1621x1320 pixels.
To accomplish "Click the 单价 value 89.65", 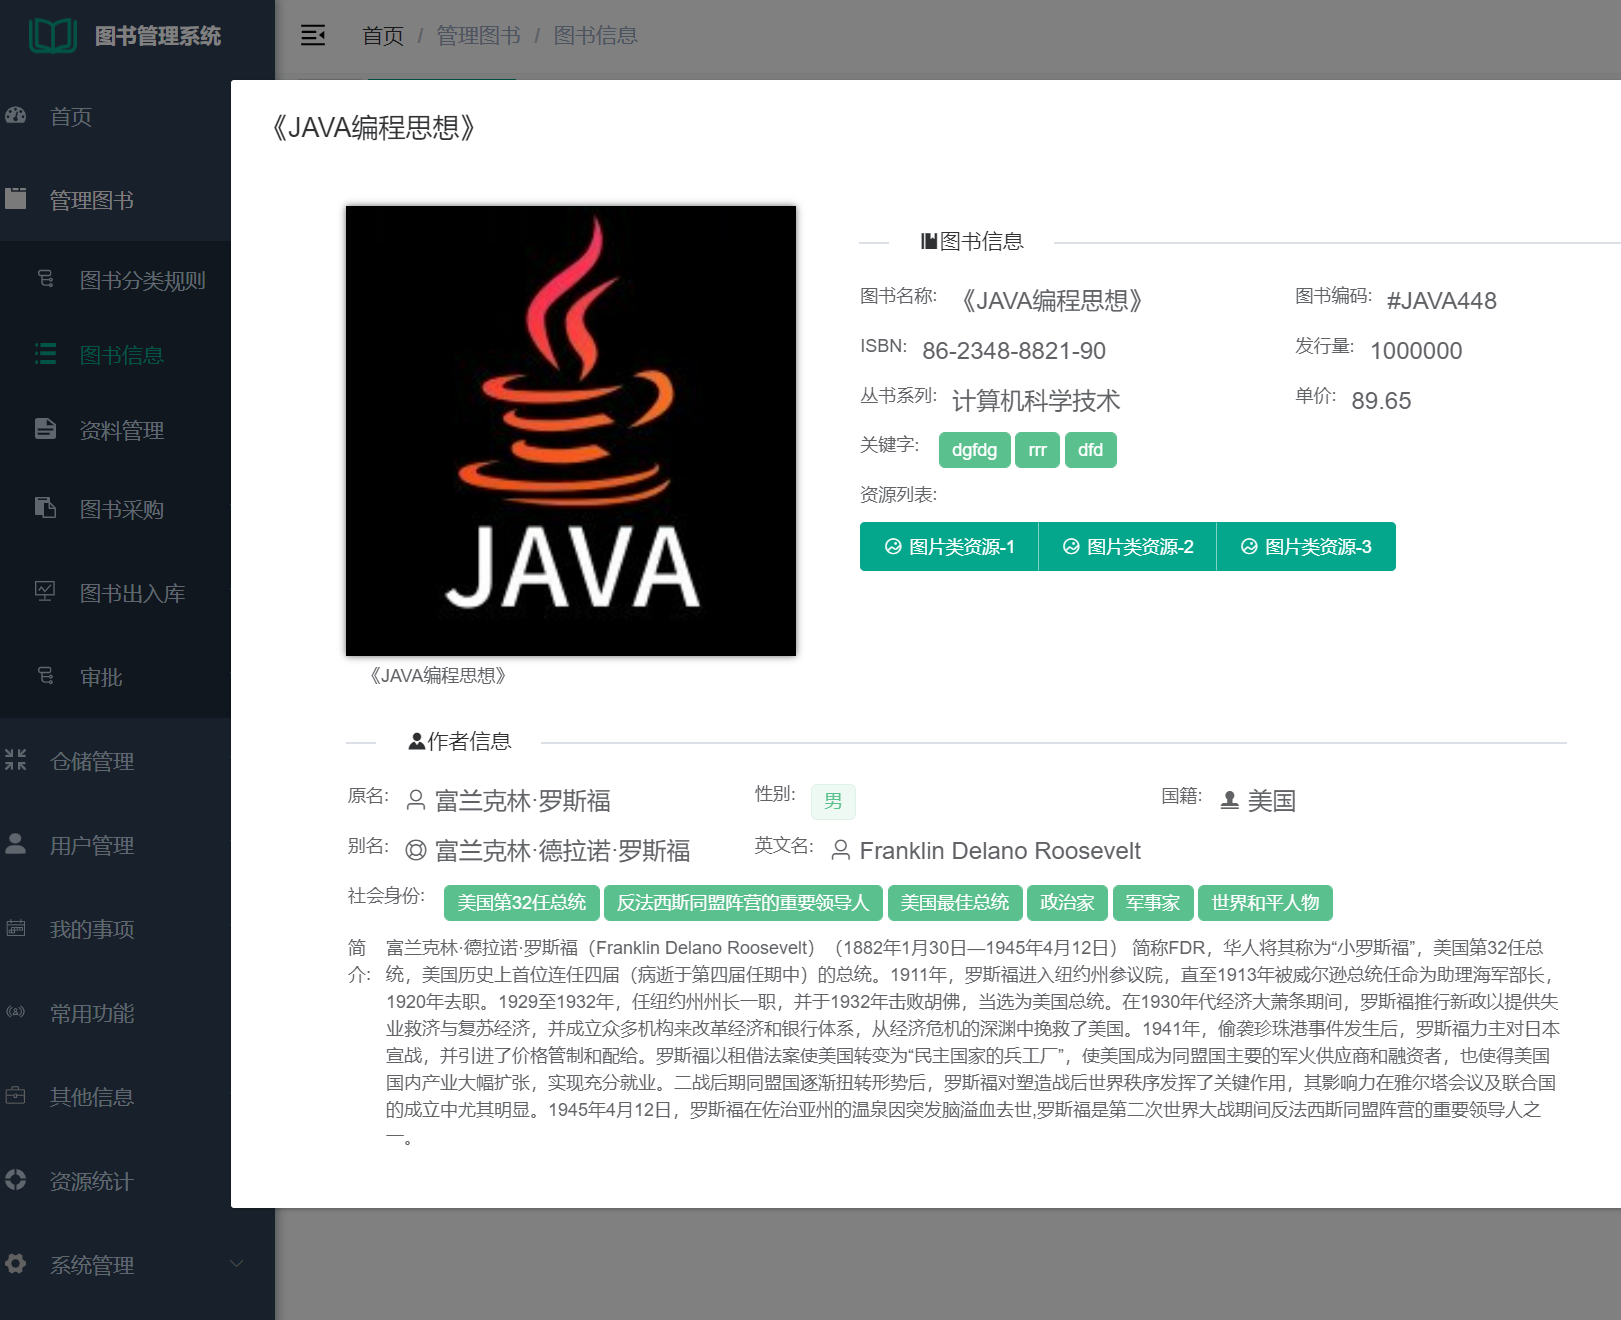I will 1381,401.
